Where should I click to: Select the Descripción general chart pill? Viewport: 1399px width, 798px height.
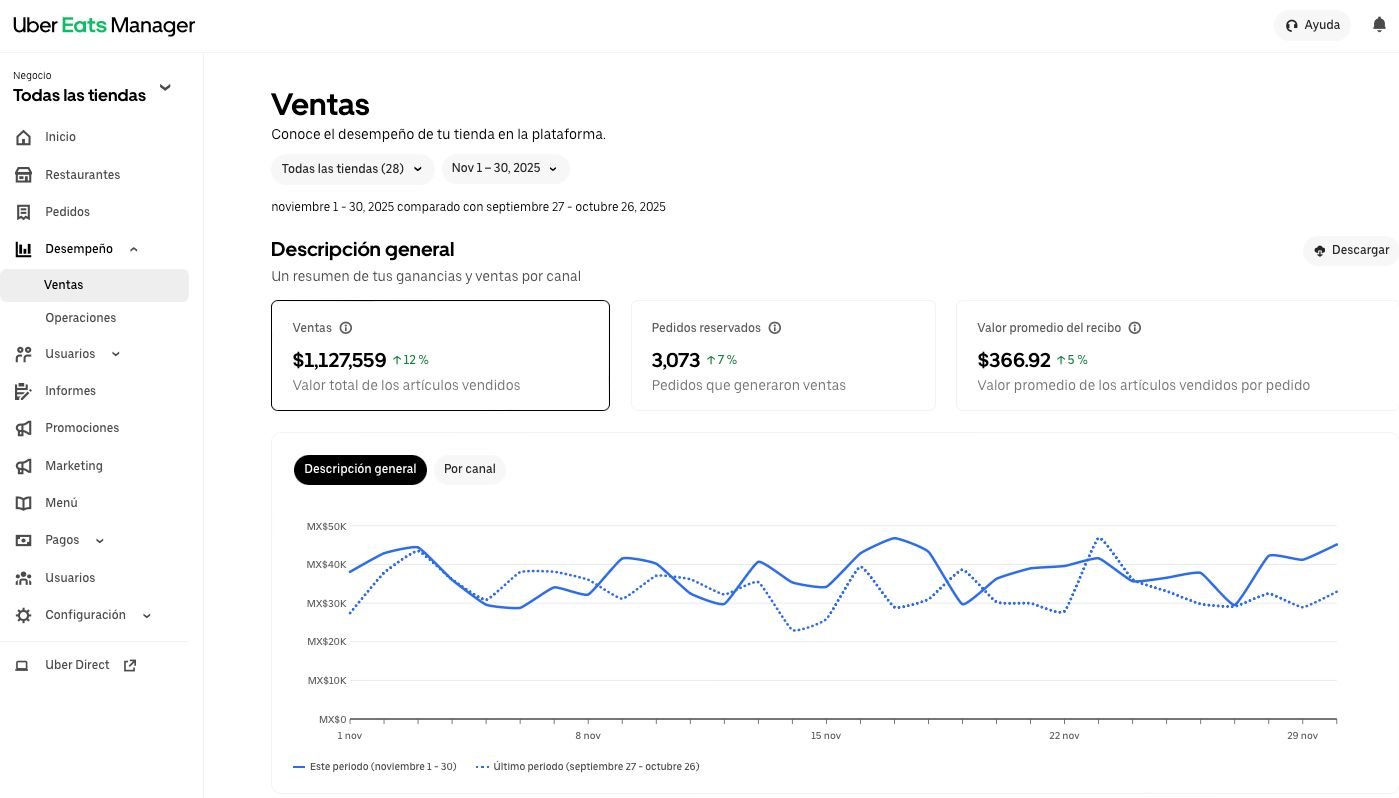pos(360,469)
